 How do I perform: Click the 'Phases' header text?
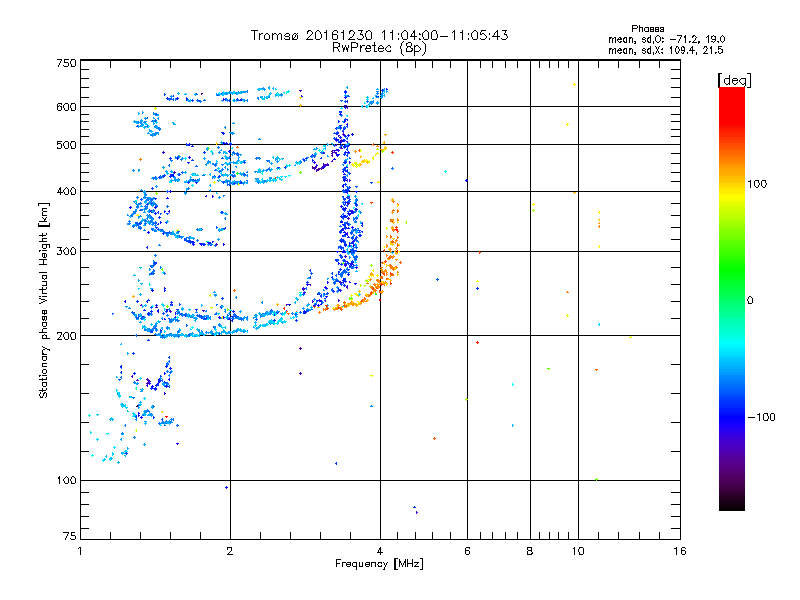click(647, 29)
